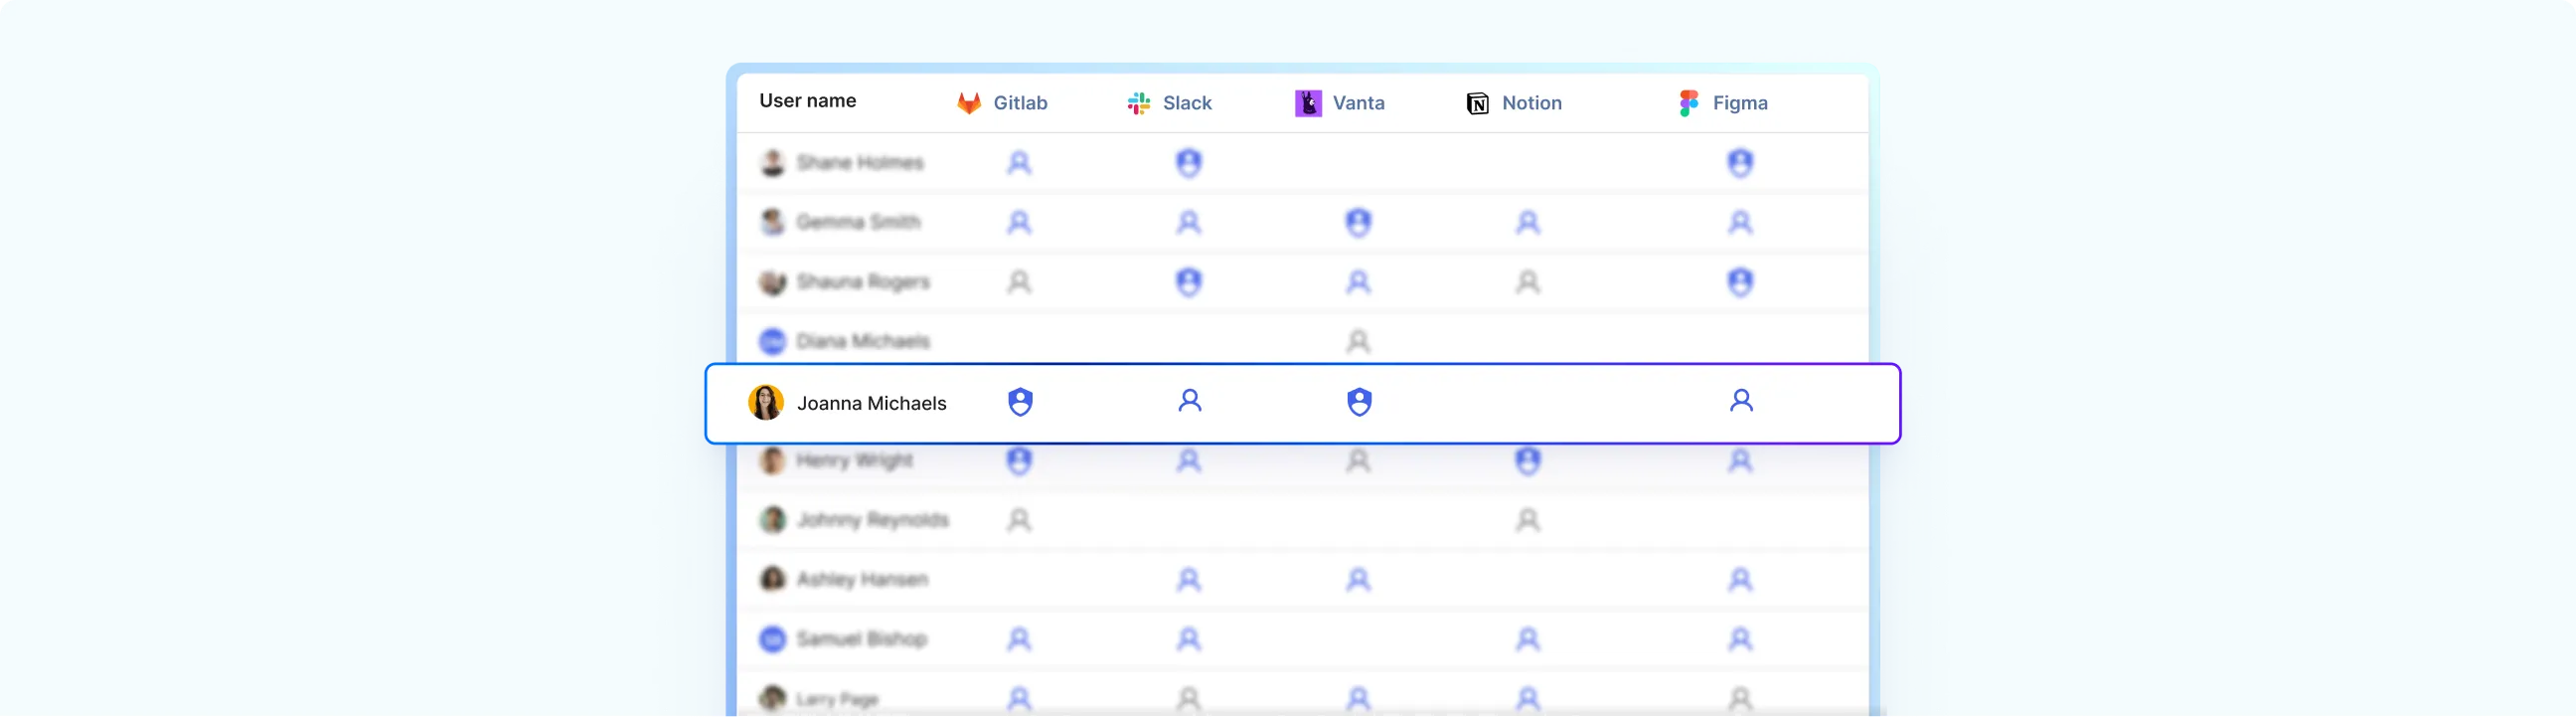
Task: Click Ashley Hansen's Slack user icon
Action: (x=1188, y=580)
